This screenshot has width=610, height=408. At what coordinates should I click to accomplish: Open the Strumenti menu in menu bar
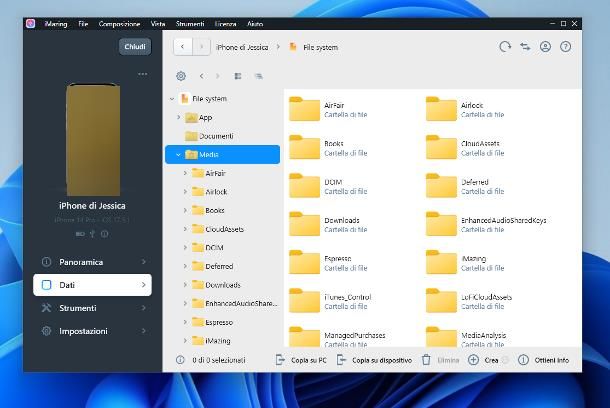coord(190,24)
